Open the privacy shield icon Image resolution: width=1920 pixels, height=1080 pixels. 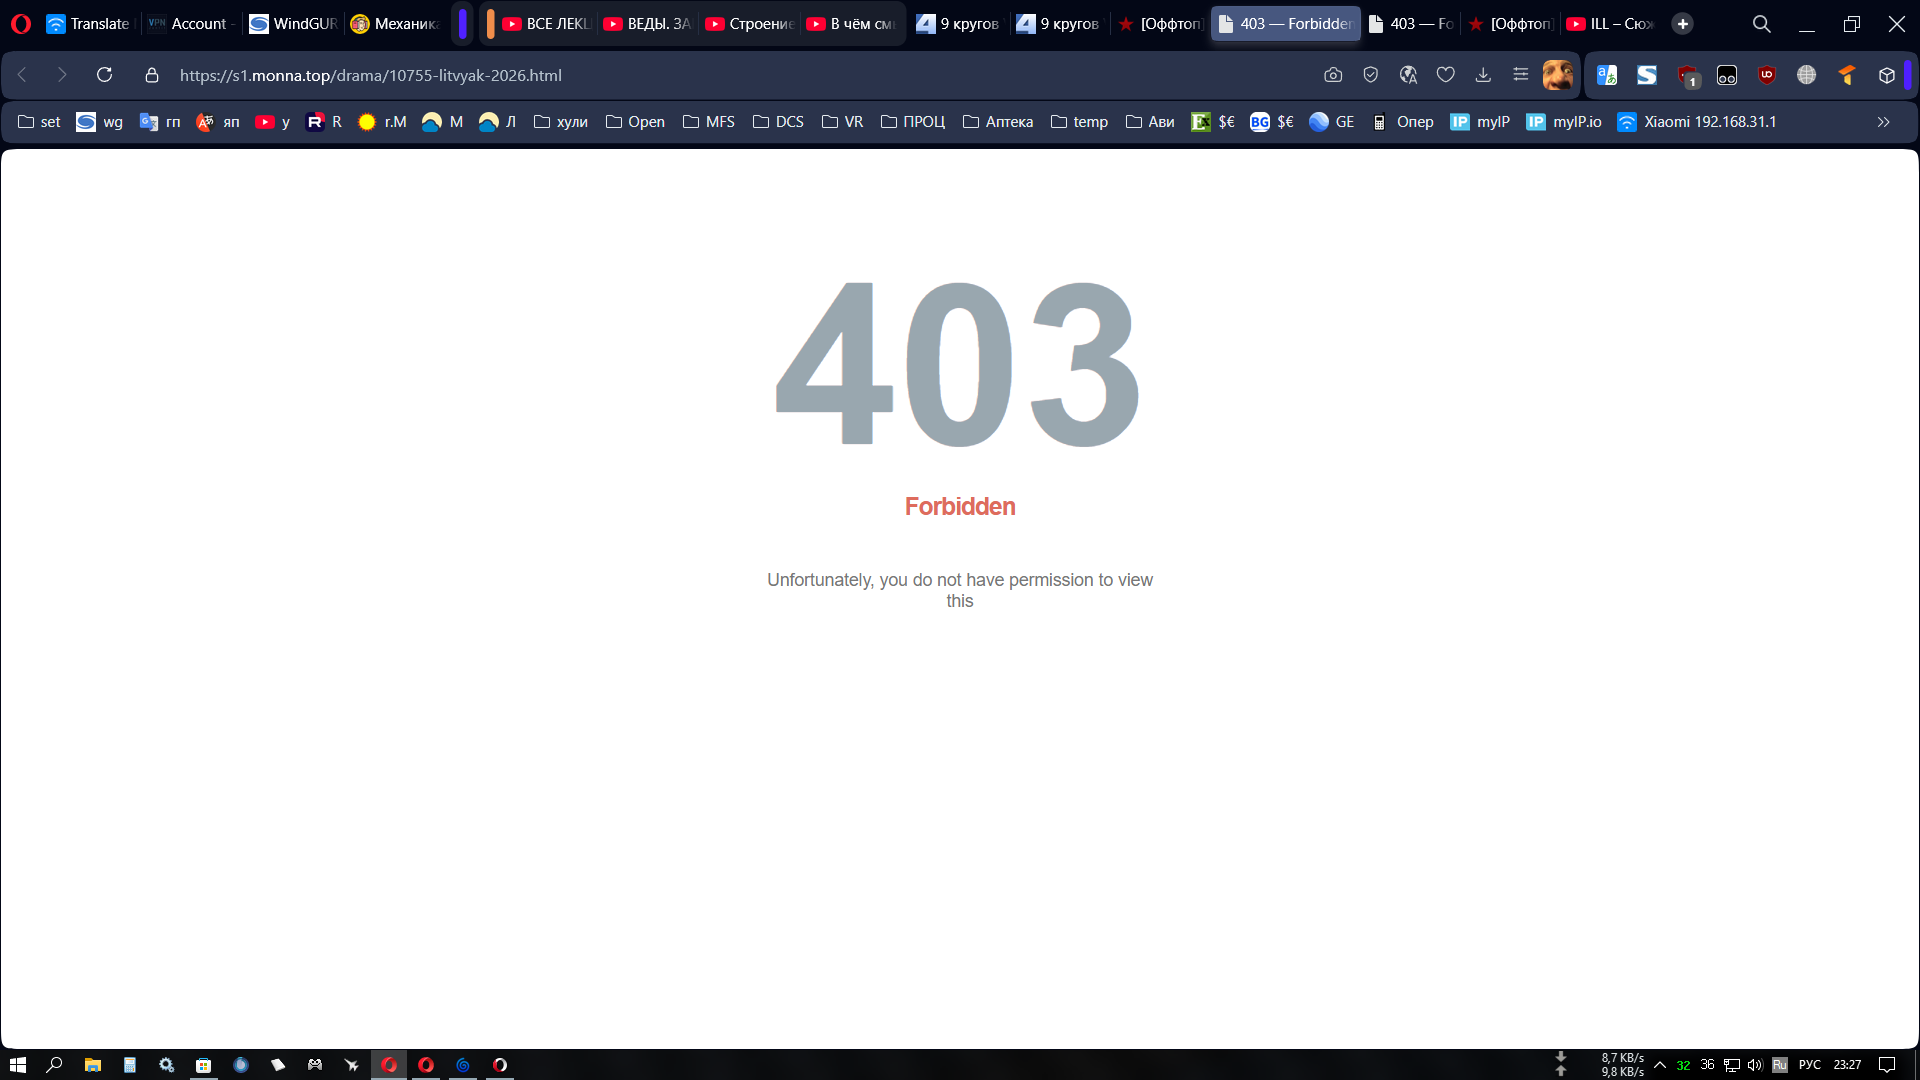point(1371,75)
